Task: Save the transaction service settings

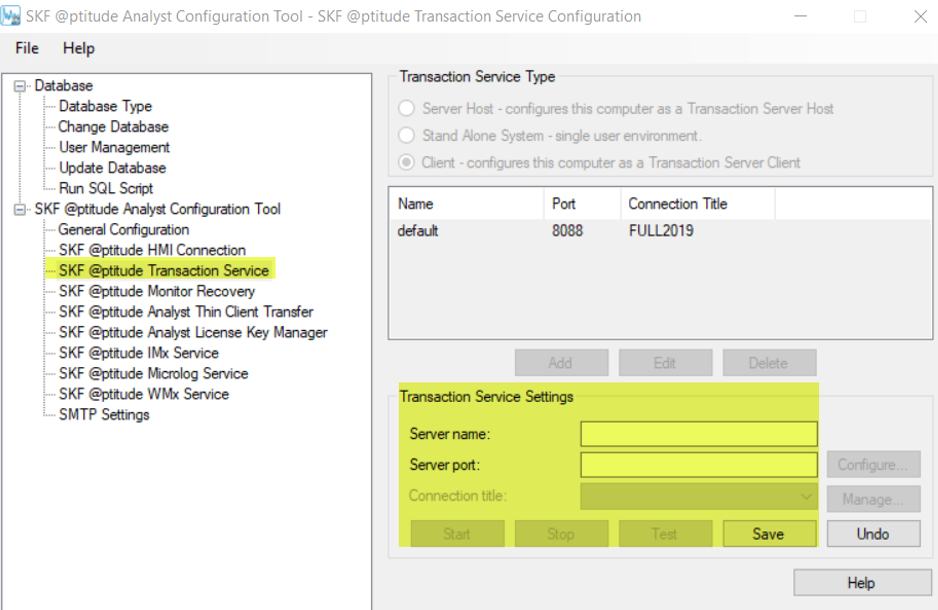Action: tap(769, 533)
